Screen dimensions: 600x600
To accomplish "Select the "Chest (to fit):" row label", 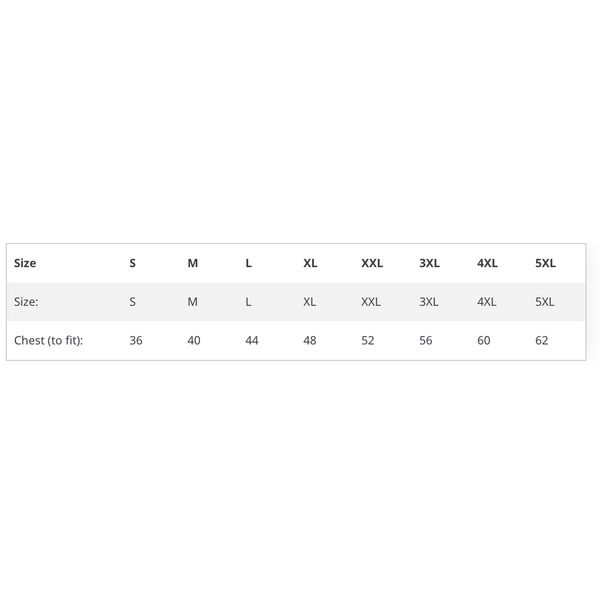I will point(48,340).
